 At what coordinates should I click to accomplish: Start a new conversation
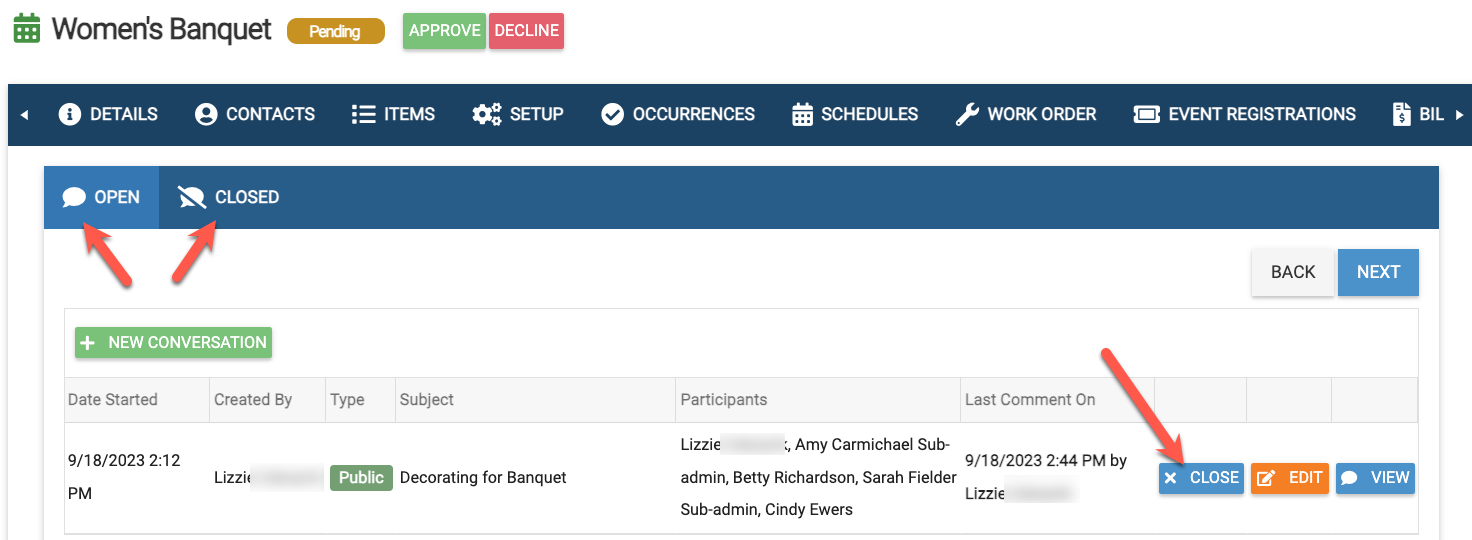pos(173,342)
